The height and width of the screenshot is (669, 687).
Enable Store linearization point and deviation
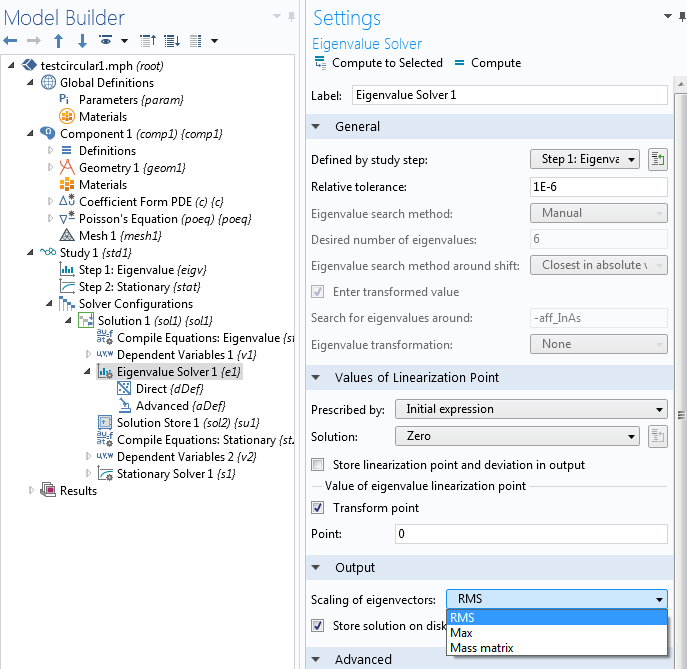point(318,465)
